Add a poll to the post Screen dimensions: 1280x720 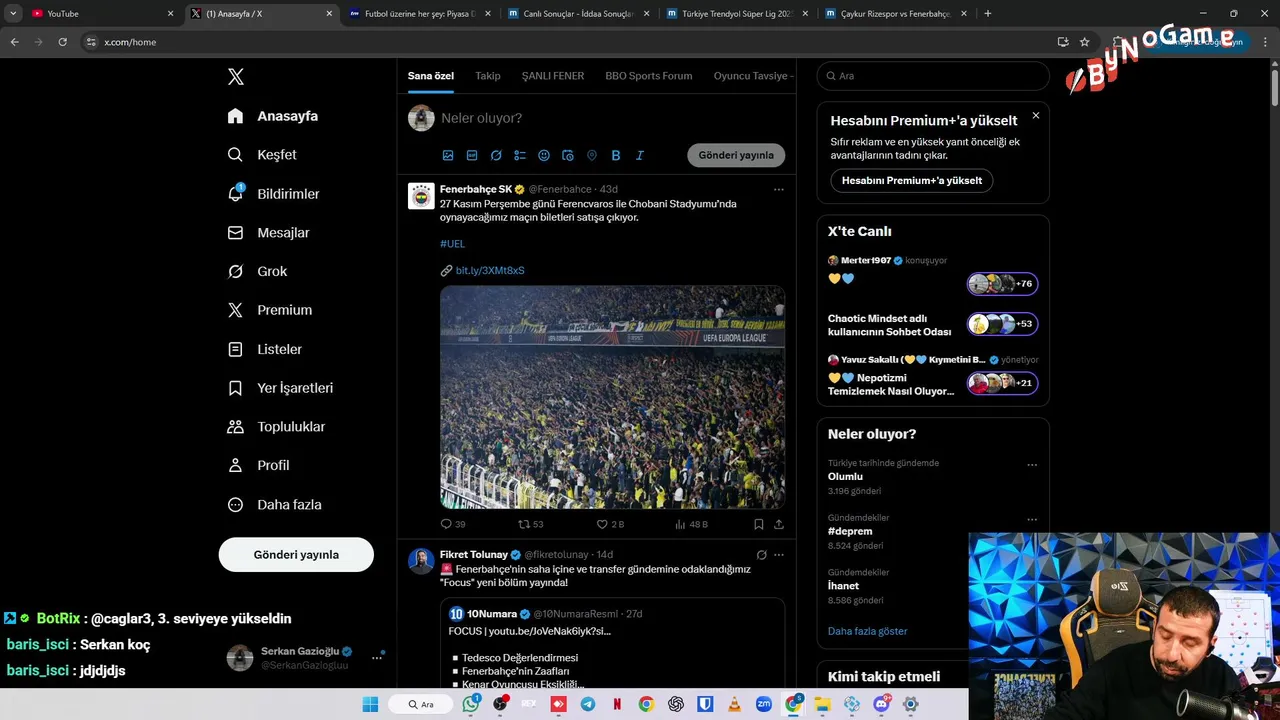coord(520,155)
